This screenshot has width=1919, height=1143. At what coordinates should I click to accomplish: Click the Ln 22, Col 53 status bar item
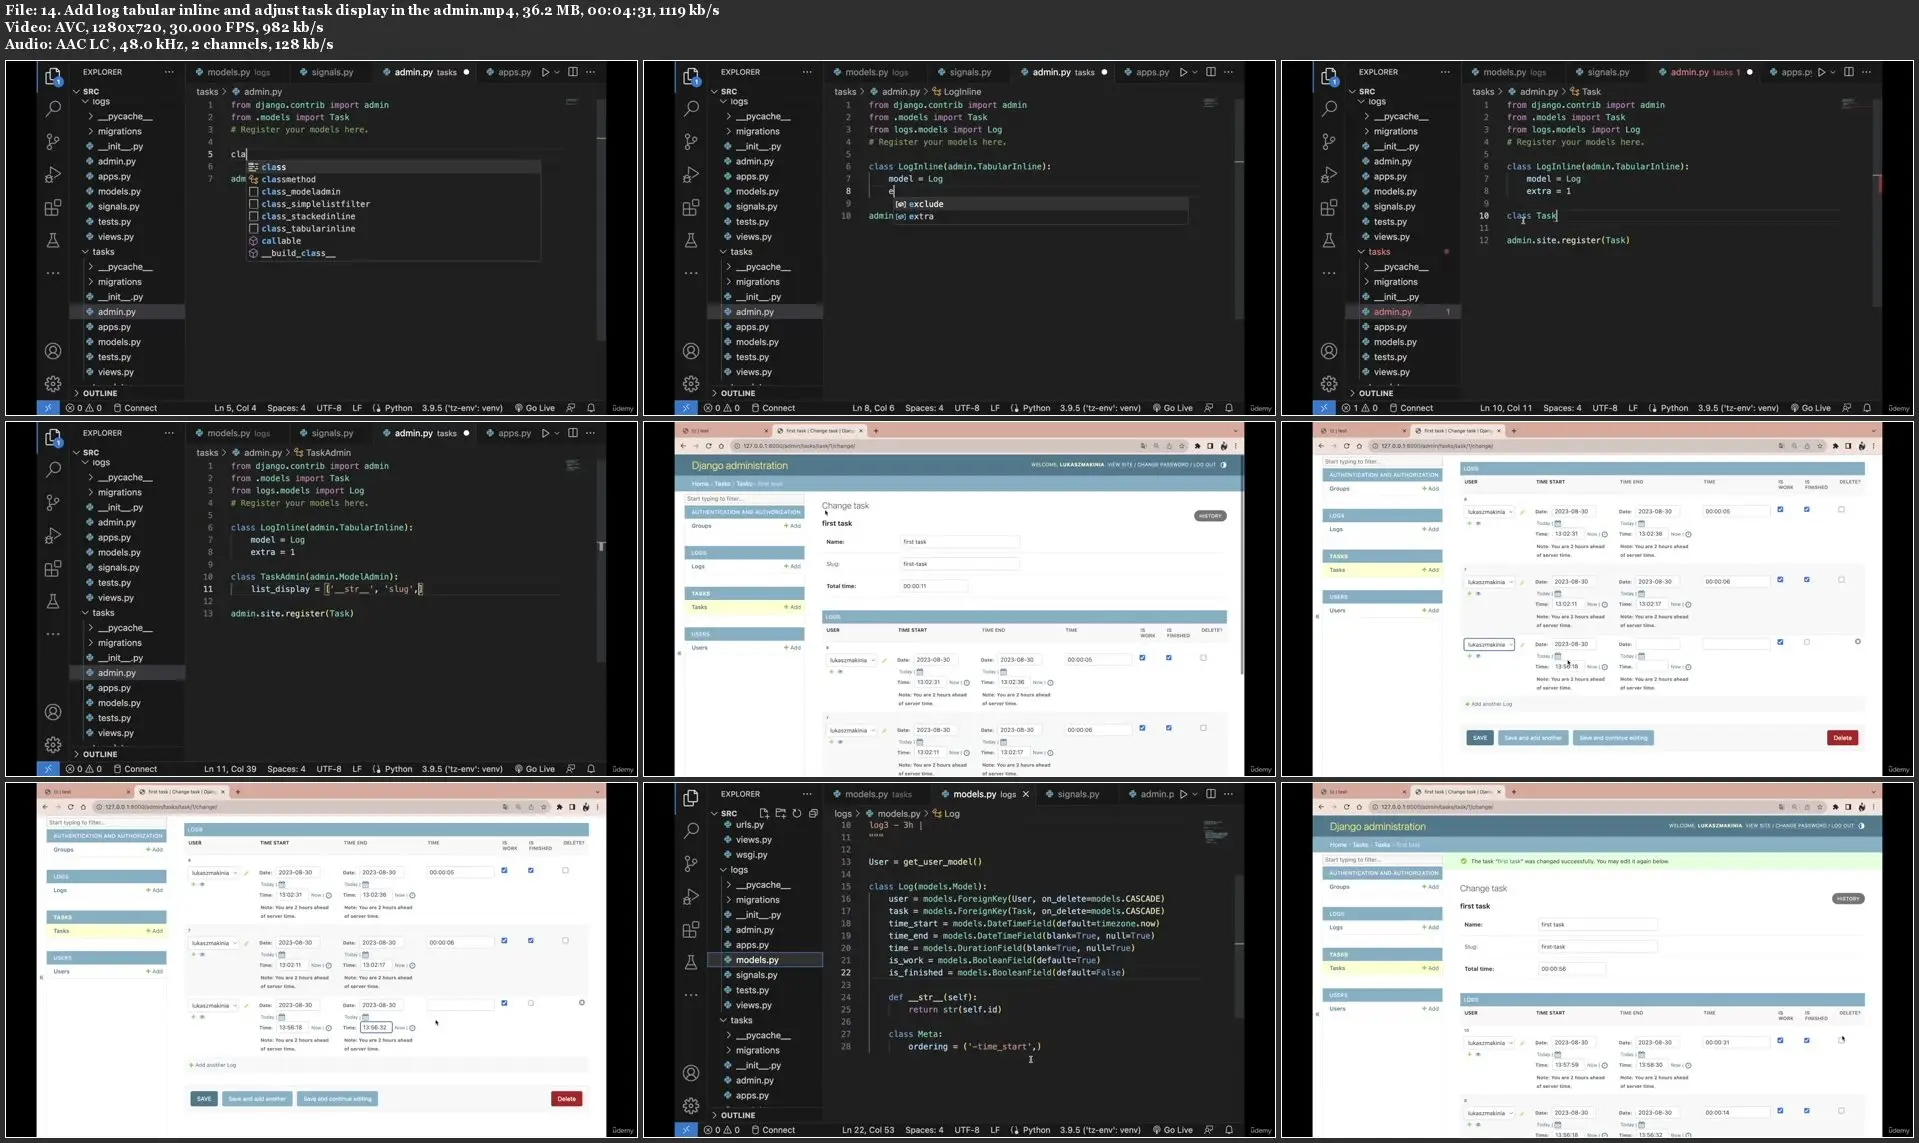pyautogui.click(x=868, y=1130)
